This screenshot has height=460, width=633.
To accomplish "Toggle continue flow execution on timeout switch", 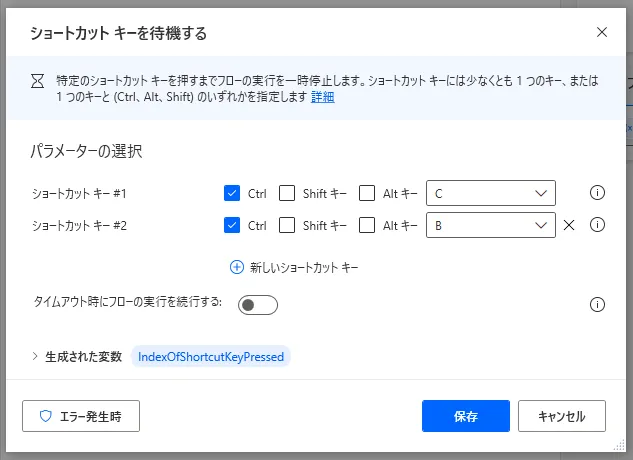I will [258, 305].
